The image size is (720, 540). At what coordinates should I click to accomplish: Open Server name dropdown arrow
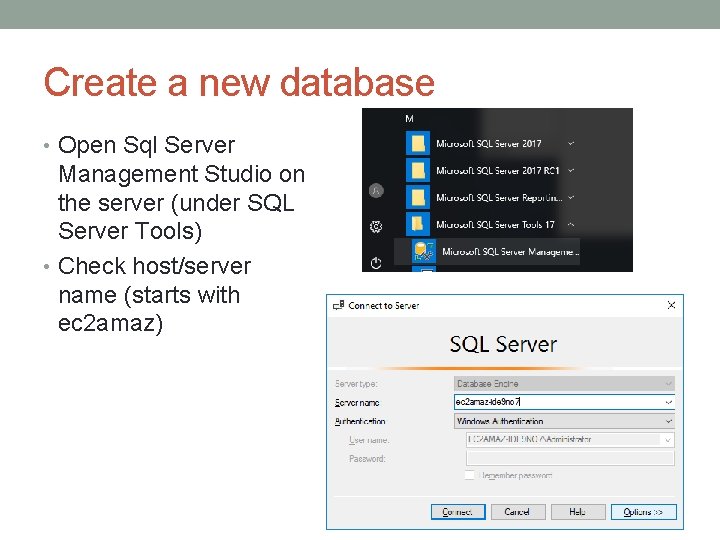pos(669,402)
